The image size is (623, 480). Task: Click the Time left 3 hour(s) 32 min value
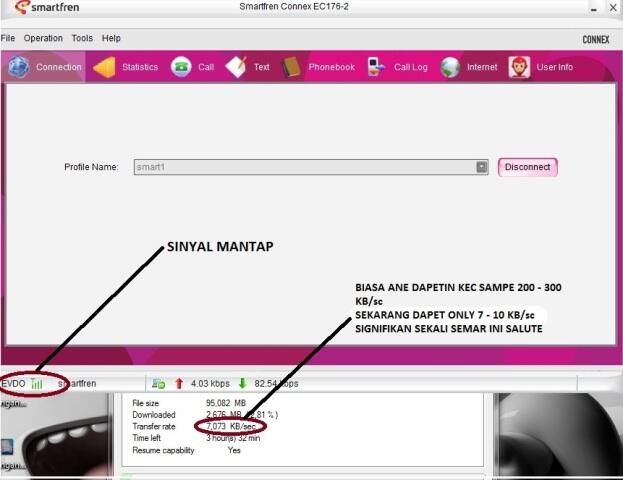[233, 438]
